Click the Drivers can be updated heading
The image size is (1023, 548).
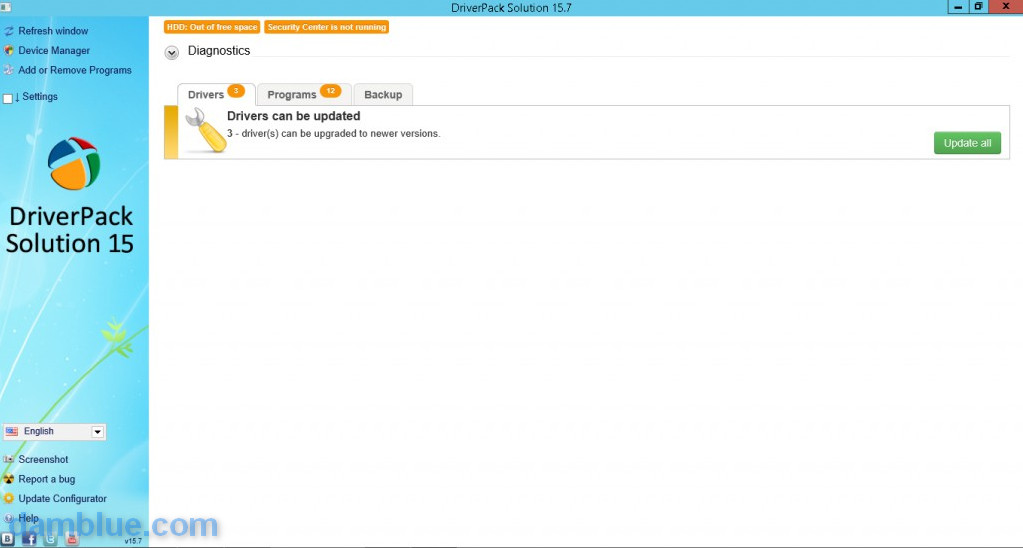294,116
